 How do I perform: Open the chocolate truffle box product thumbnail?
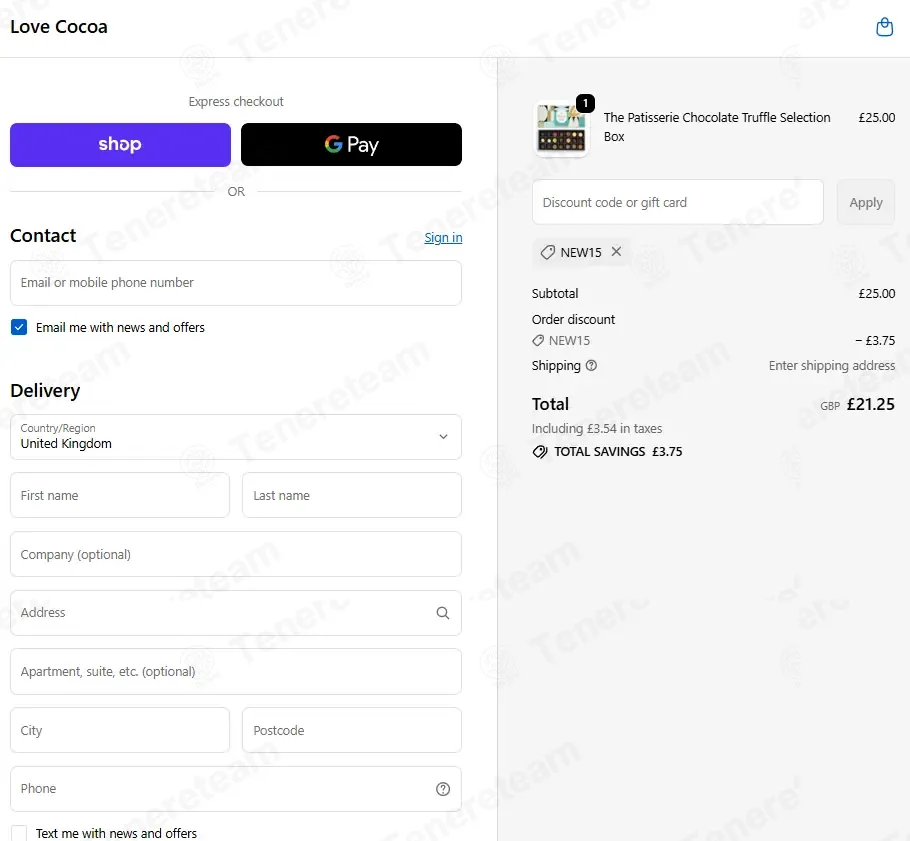pyautogui.click(x=561, y=129)
